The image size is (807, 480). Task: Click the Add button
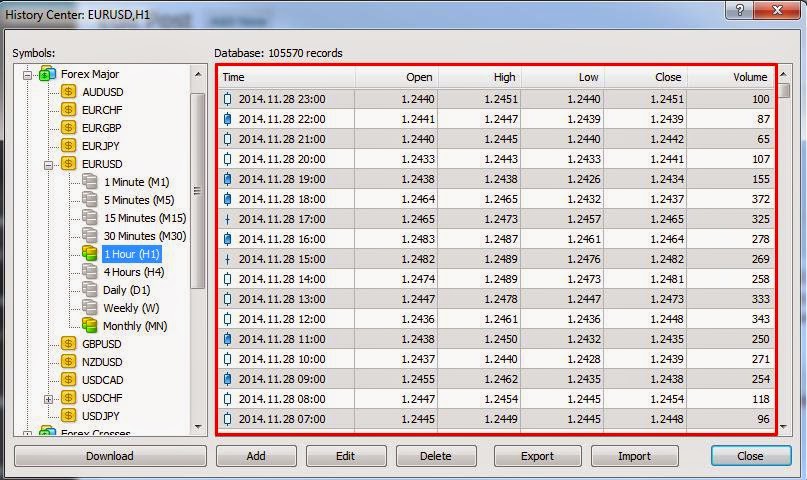(256, 456)
